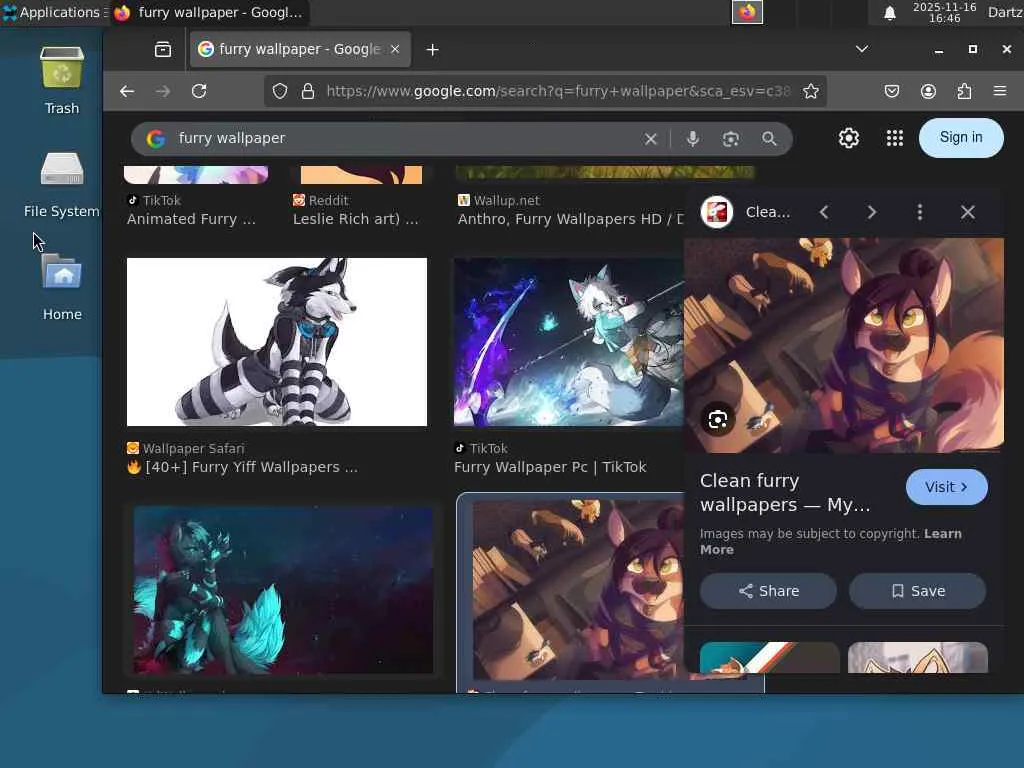Click the Firefox window button in taskbar
Image resolution: width=1024 pixels, height=768 pixels.
click(208, 12)
